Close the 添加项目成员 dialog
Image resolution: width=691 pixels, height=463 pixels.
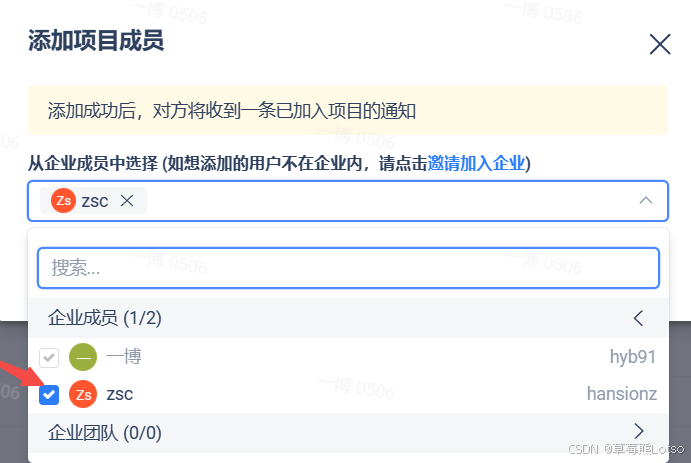[x=659, y=44]
